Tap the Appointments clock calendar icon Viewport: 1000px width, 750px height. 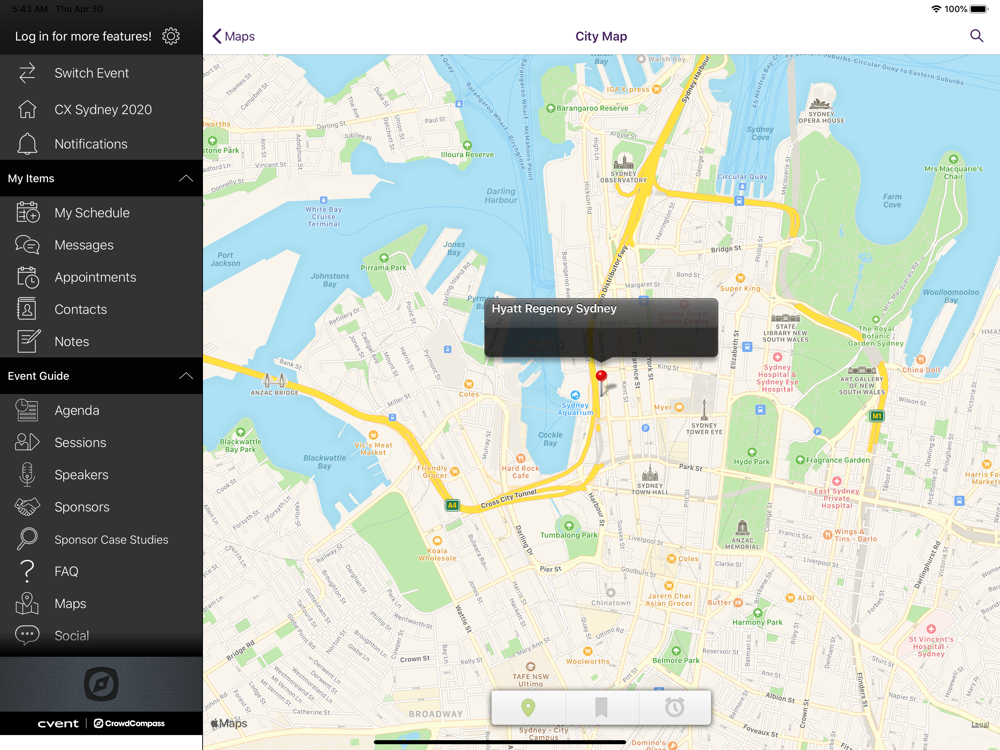click(x=27, y=277)
